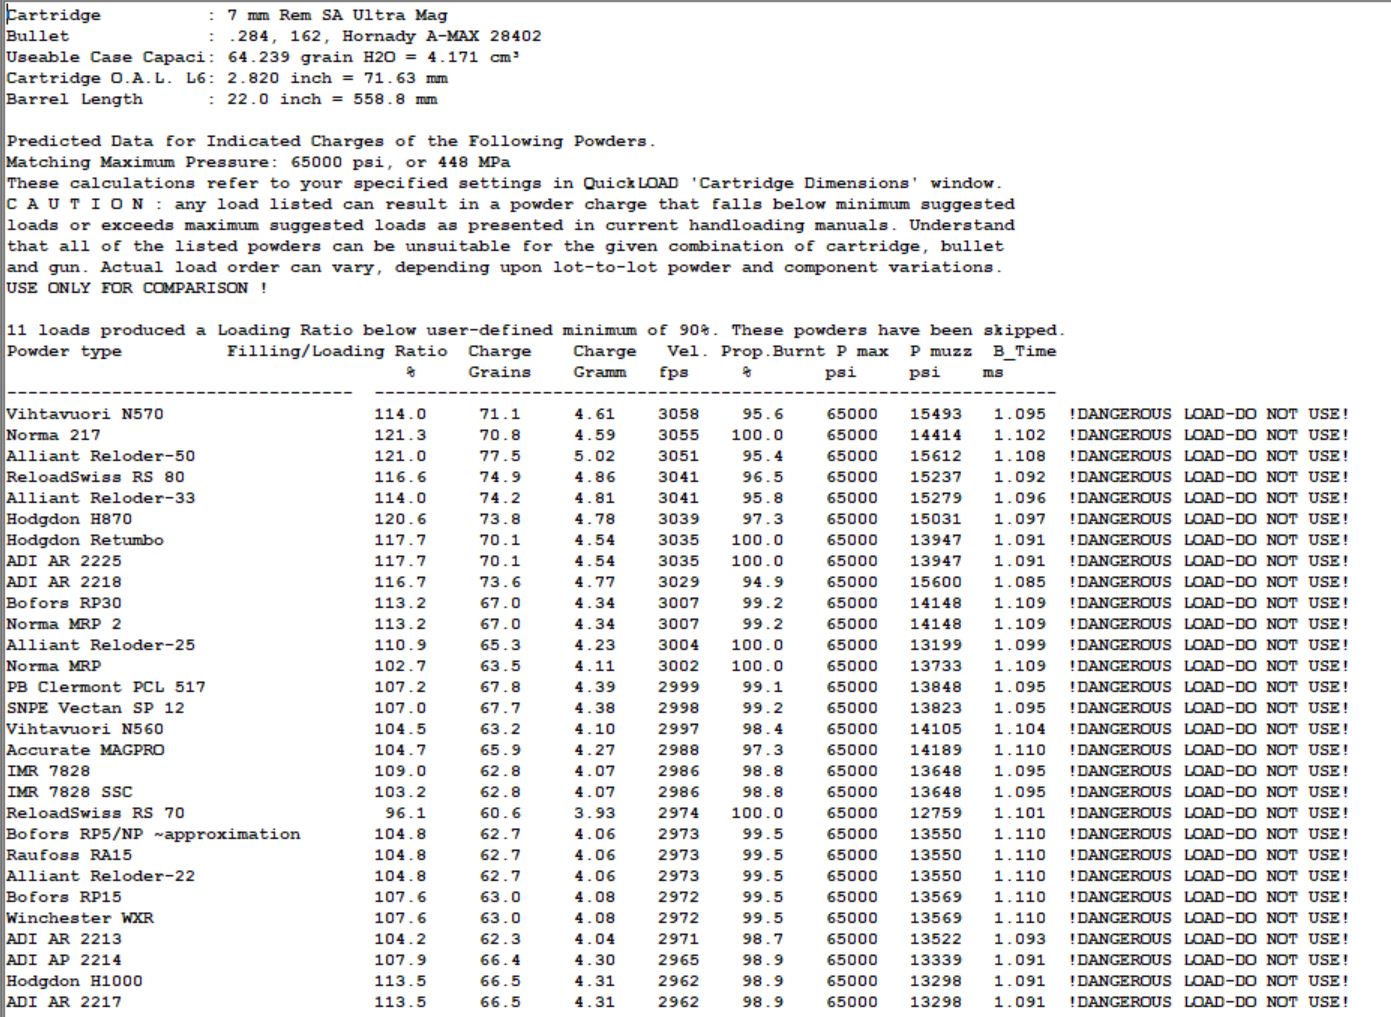Screen dimensions: 1391x1017
Task: Select the ReloadSwiss RS 80 row label
Action: click(95, 477)
